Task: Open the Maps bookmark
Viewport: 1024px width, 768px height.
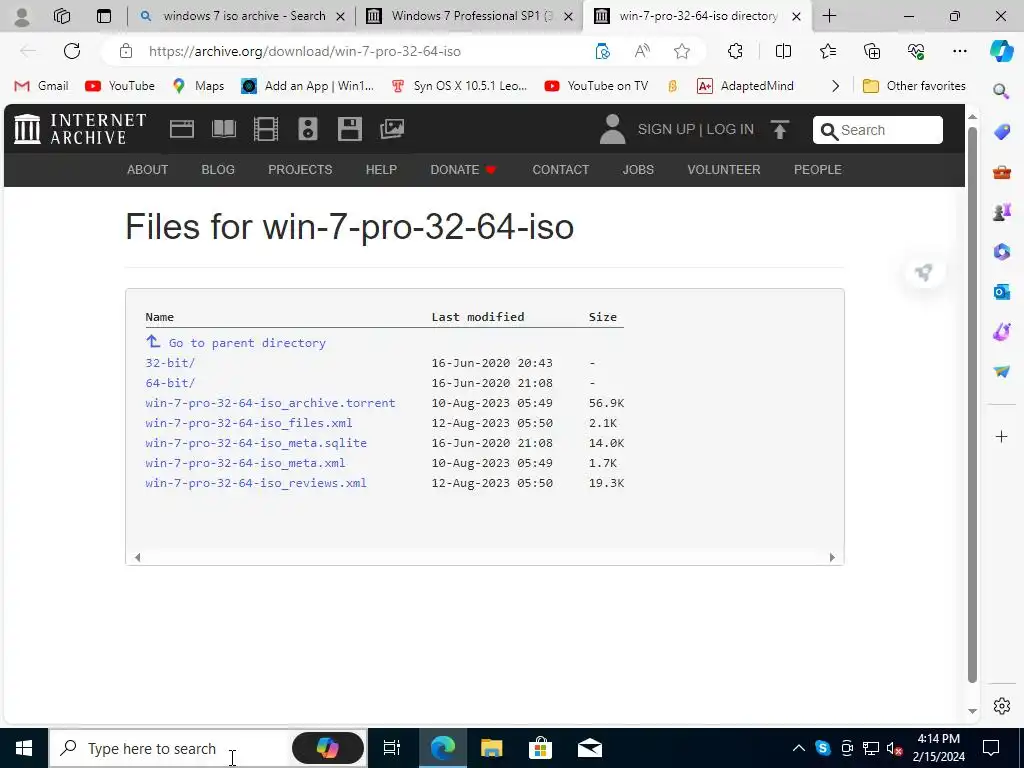Action: (x=199, y=86)
